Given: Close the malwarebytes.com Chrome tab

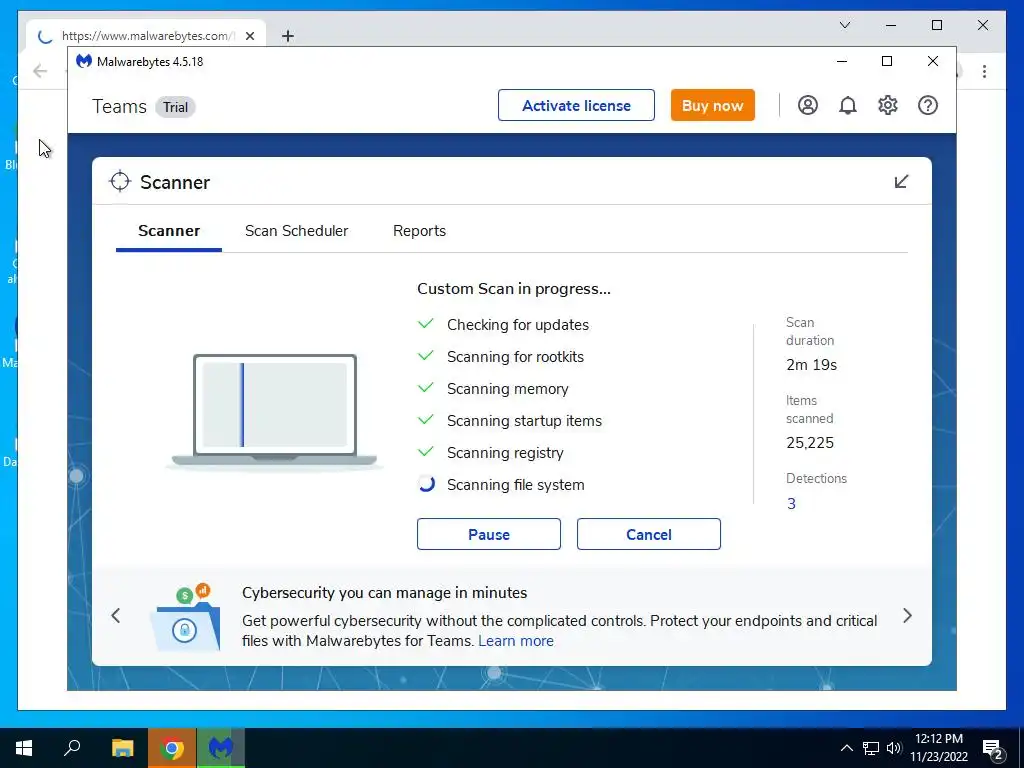Looking at the screenshot, I should (250, 36).
